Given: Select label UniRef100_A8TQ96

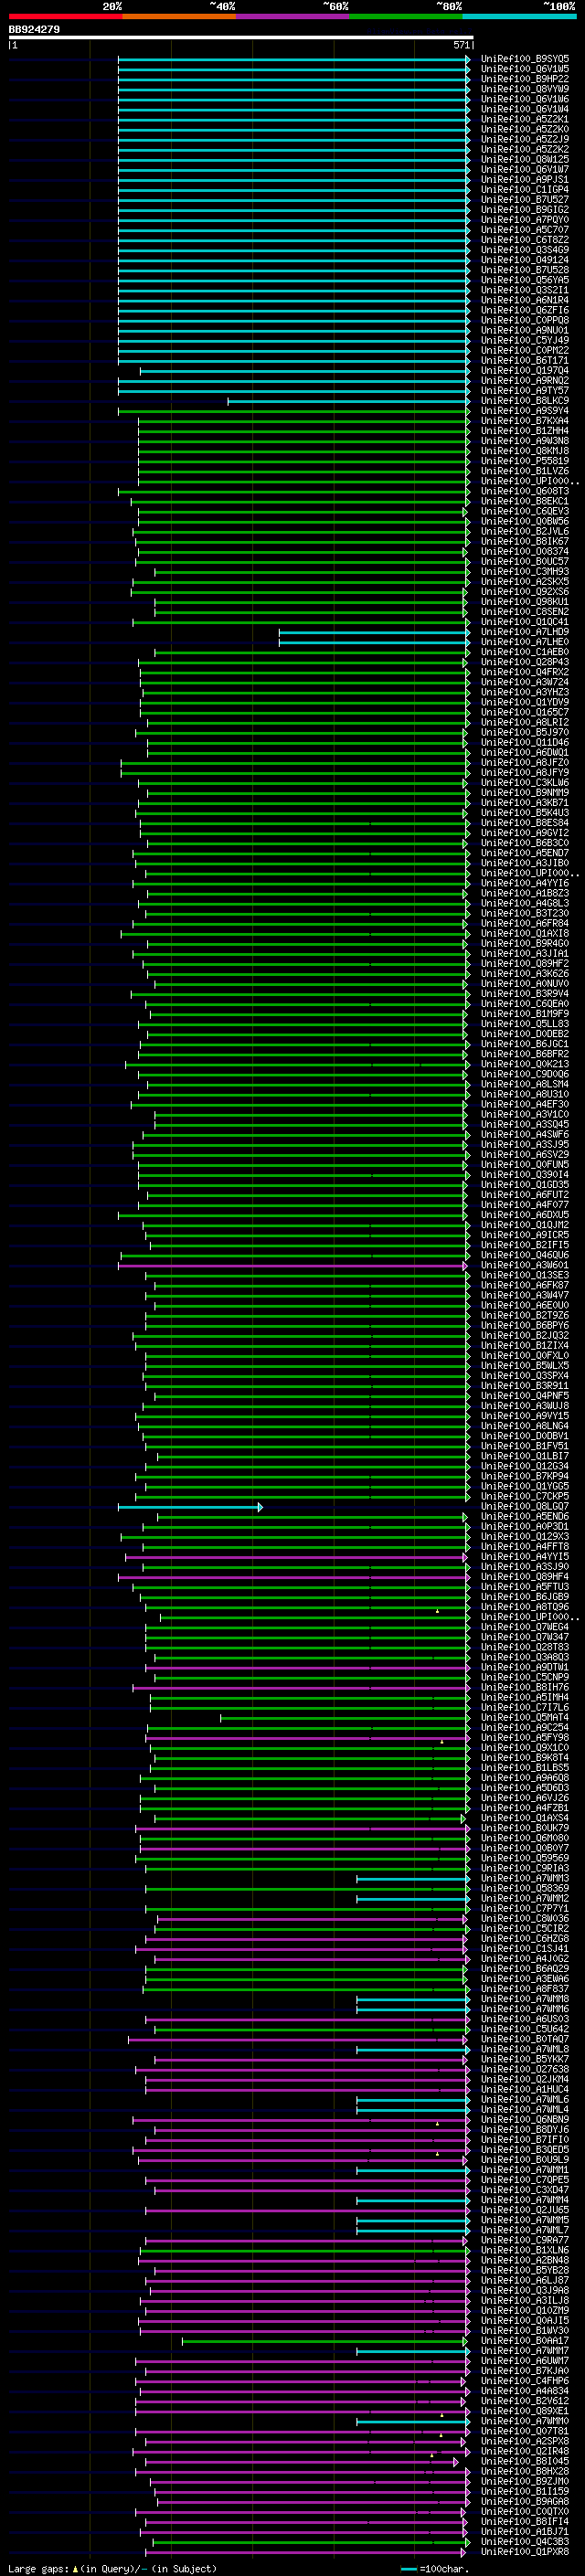Looking at the screenshot, I should (525, 1607).
